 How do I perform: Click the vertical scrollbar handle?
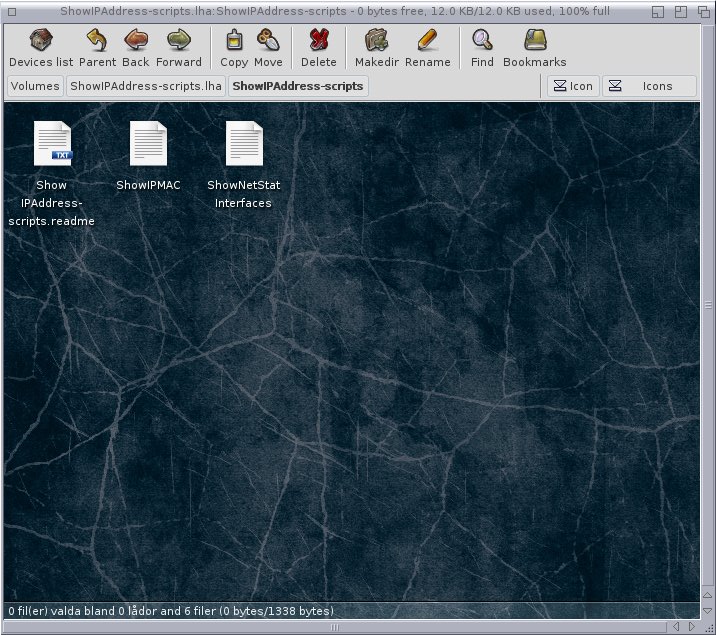click(707, 305)
